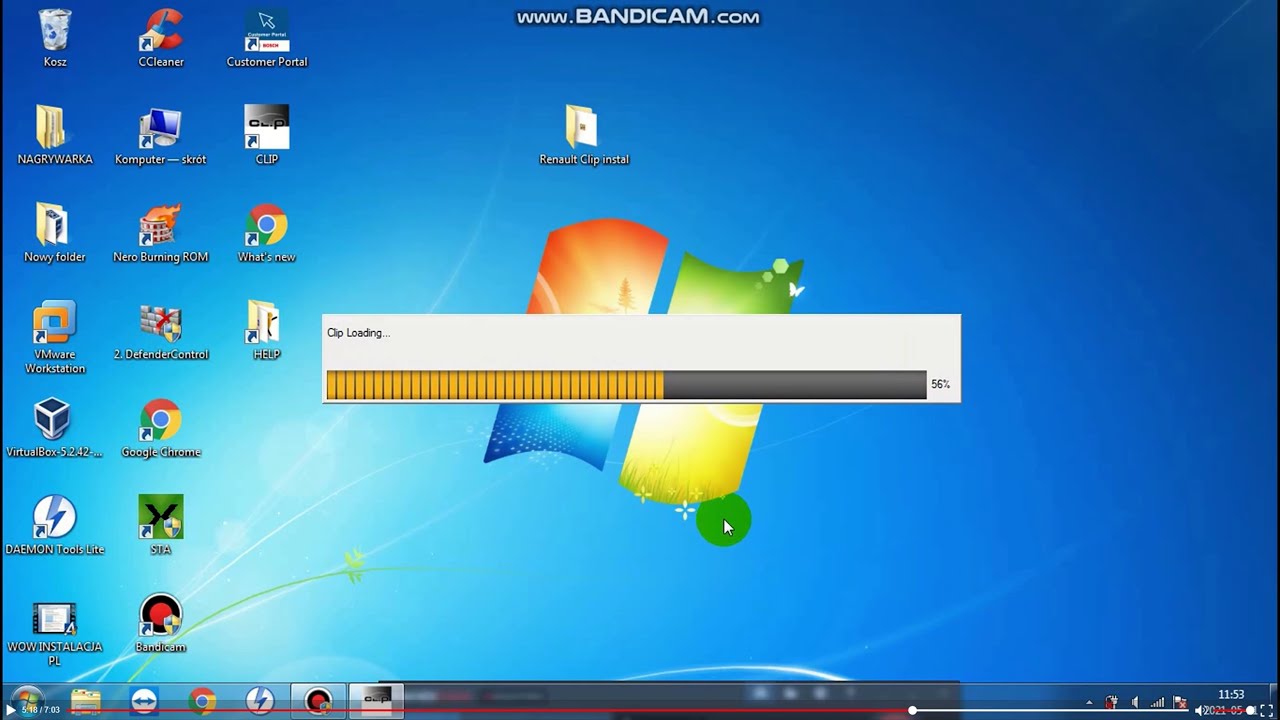Image resolution: width=1280 pixels, height=720 pixels.
Task: Open the WOW INSTALACJA PL icon
Action: click(x=55, y=635)
